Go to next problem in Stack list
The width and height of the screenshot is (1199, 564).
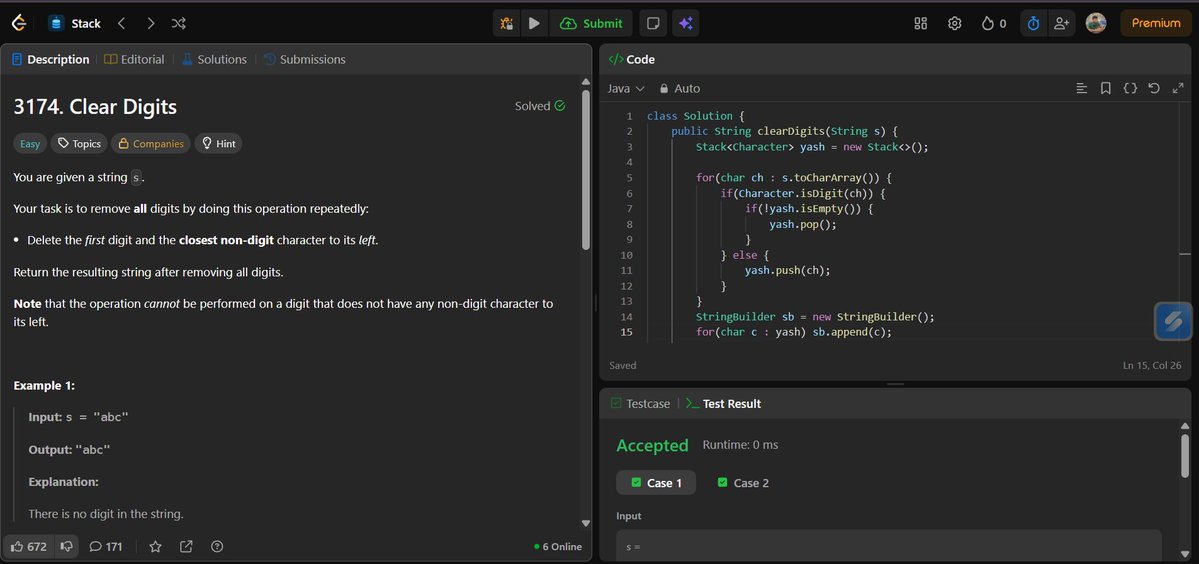[x=151, y=24]
